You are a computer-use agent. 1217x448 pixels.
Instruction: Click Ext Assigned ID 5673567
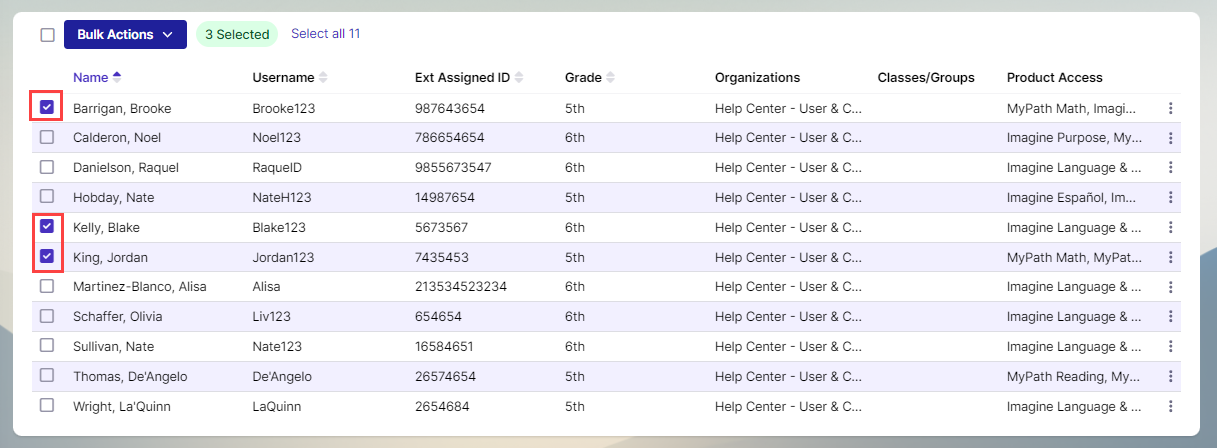442,228
